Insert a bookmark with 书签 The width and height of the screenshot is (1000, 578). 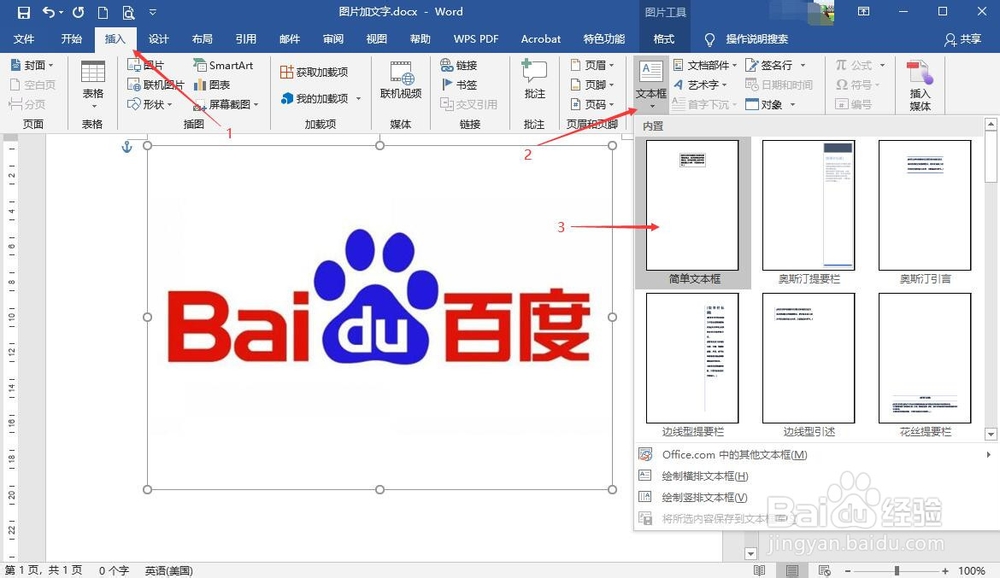point(459,85)
